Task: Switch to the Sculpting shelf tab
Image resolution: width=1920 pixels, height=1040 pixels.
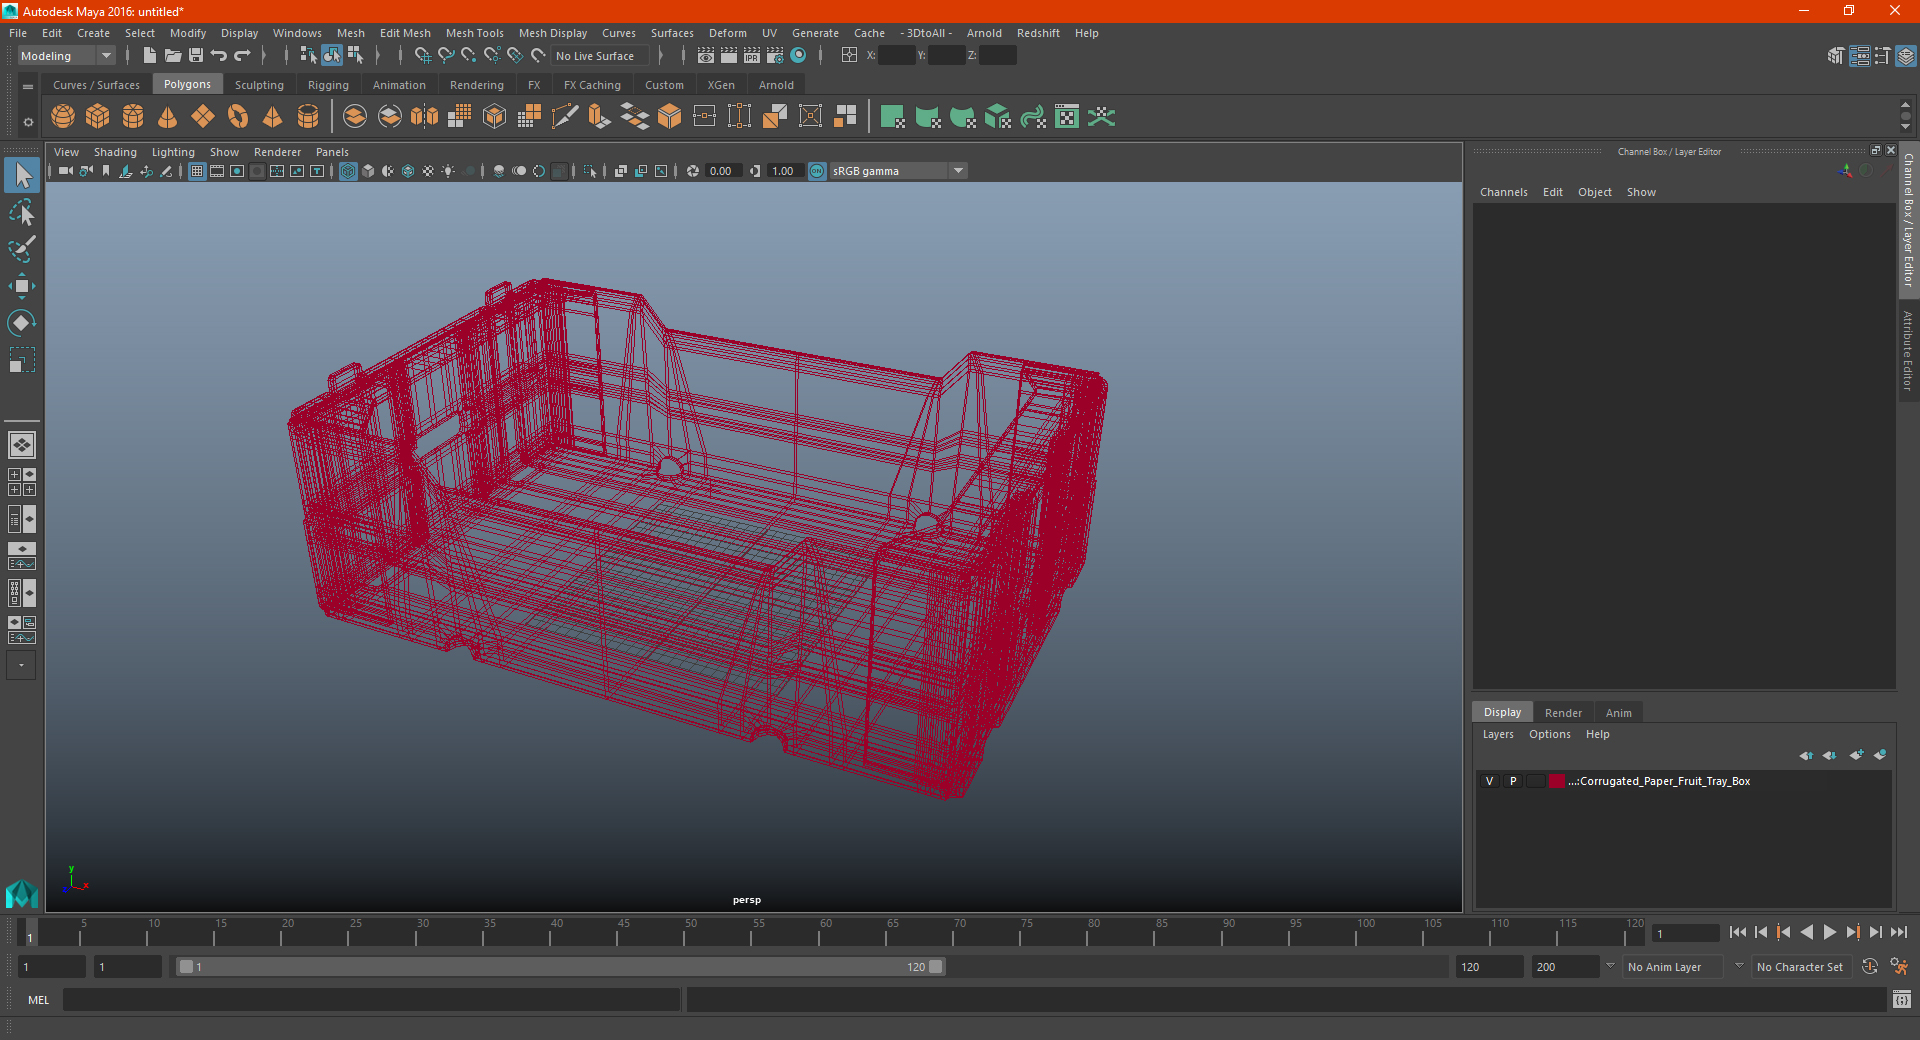Action: (259, 85)
